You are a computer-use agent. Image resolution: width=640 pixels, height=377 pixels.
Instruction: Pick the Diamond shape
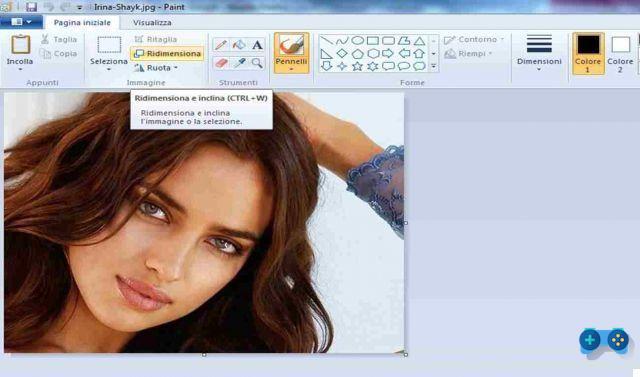click(x=342, y=53)
